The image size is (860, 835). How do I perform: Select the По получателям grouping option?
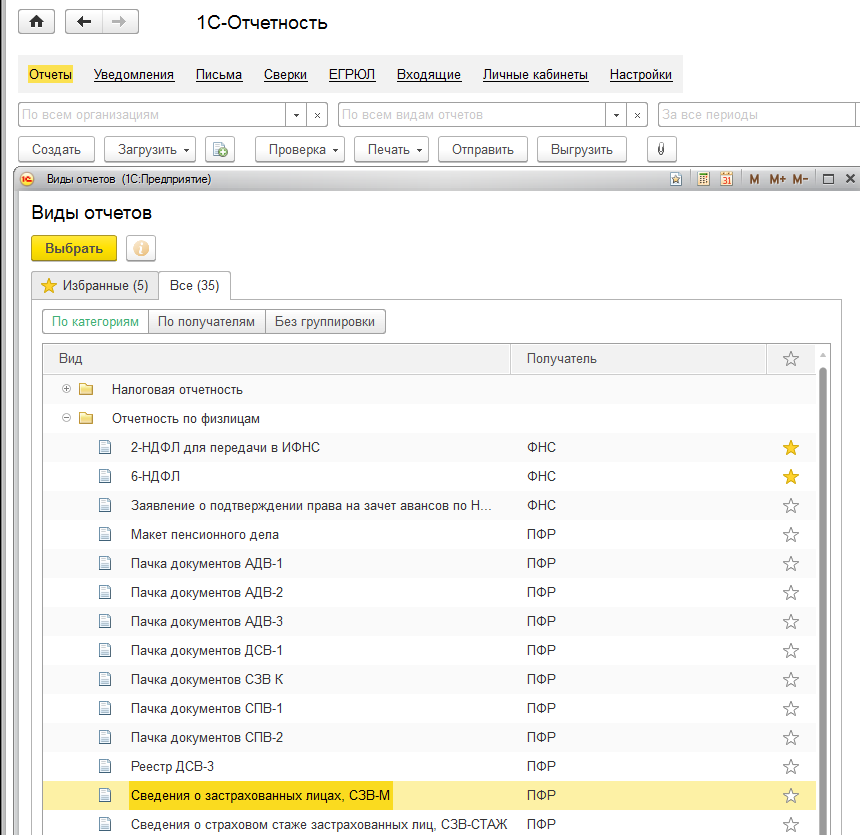click(207, 322)
